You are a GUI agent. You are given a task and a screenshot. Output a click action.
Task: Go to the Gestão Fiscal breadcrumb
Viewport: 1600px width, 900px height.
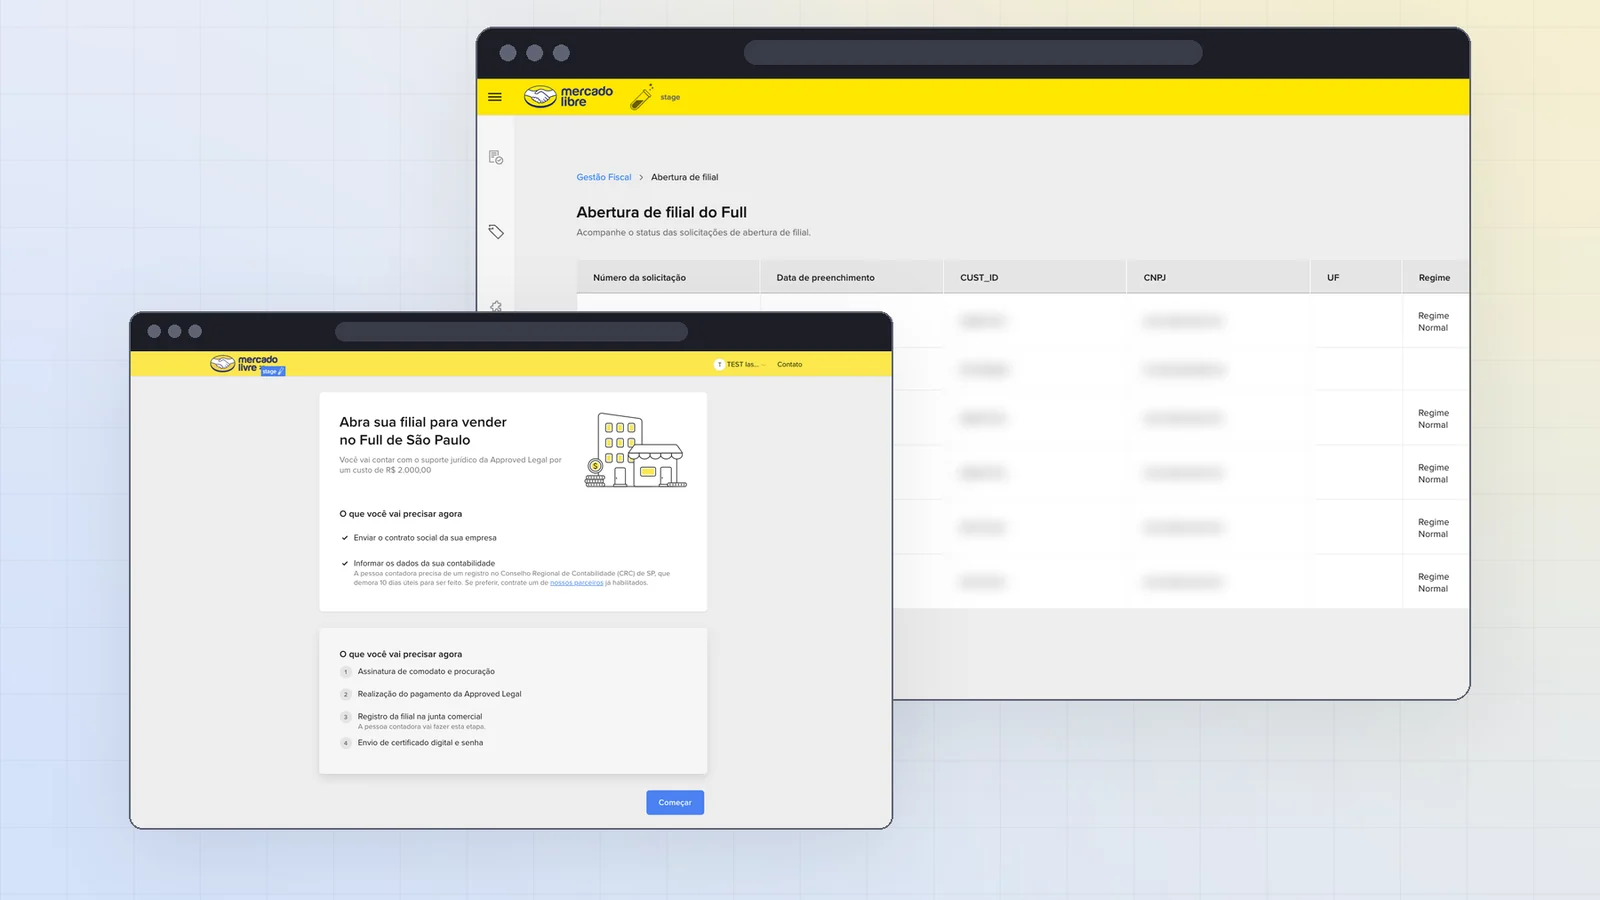click(x=604, y=177)
